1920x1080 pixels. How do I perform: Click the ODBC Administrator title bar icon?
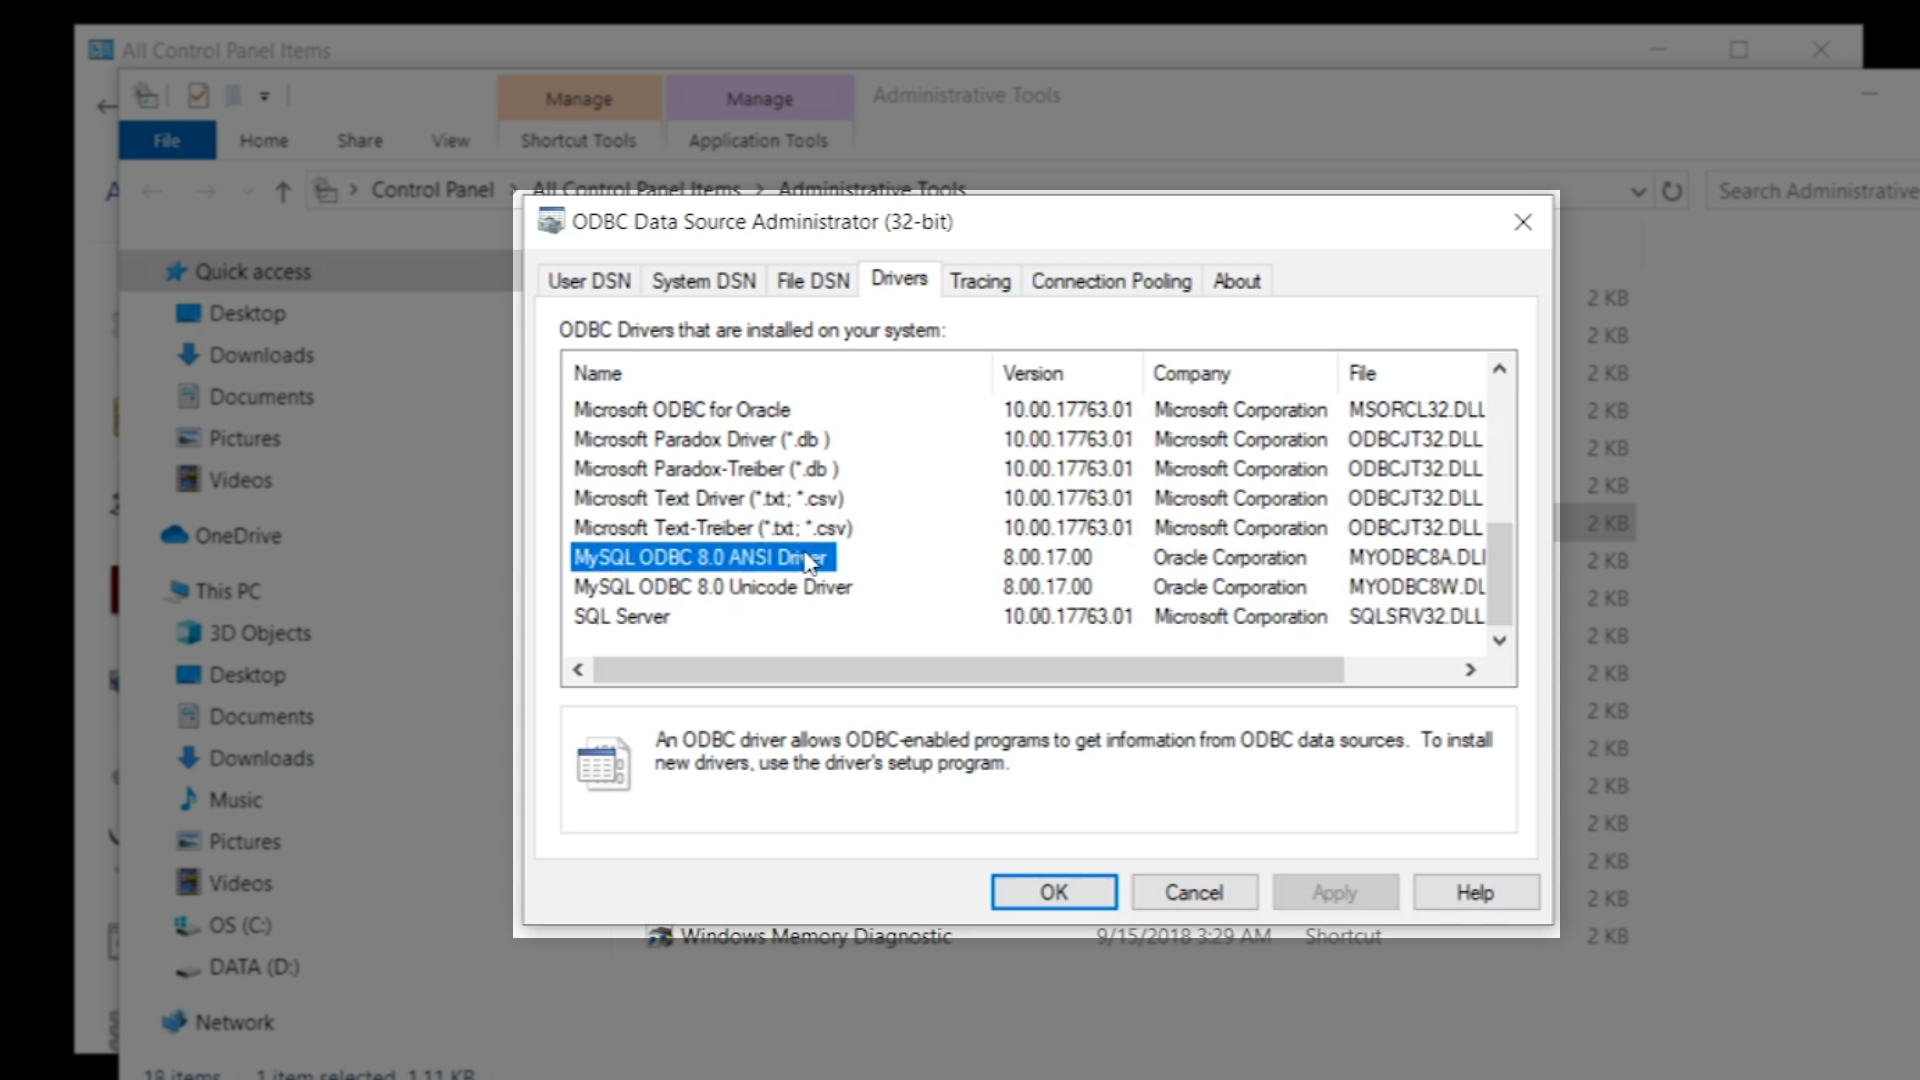coord(550,221)
